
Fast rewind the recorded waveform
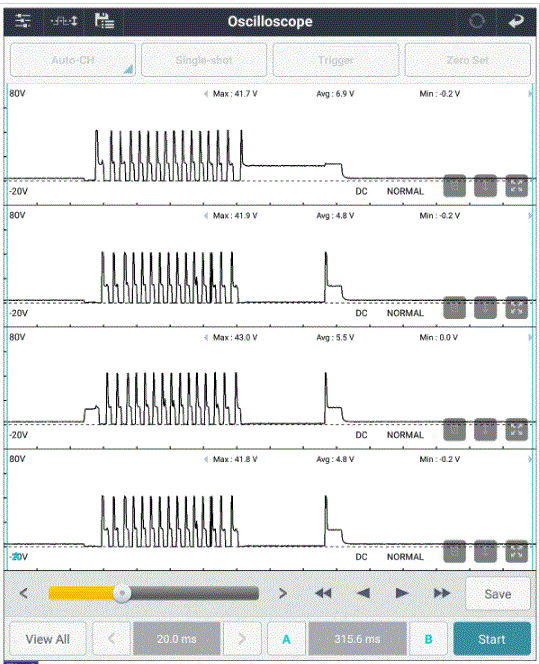coord(323,593)
